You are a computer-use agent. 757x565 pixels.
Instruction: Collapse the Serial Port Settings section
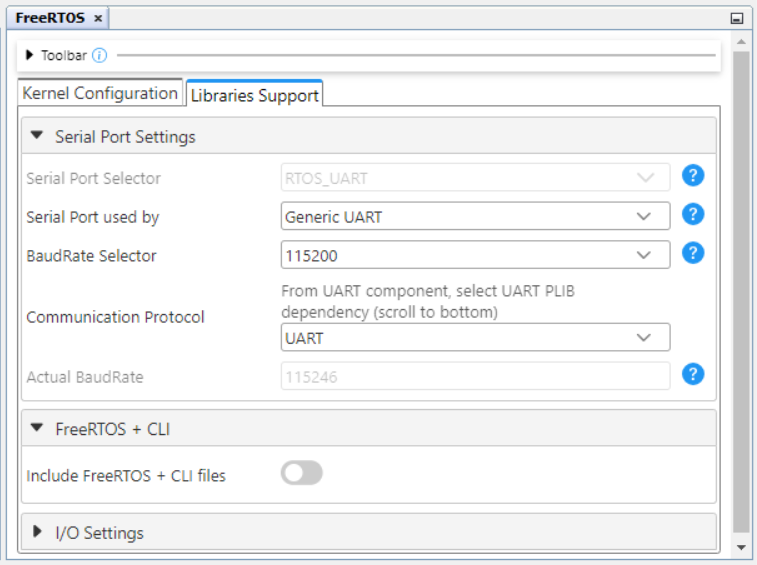point(37,135)
